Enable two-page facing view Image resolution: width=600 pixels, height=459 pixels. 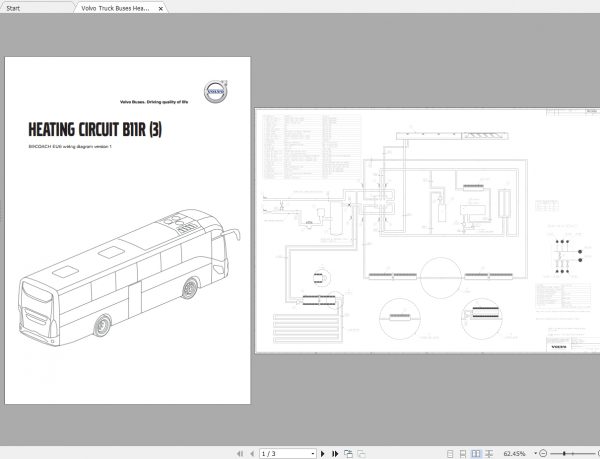tap(476, 453)
